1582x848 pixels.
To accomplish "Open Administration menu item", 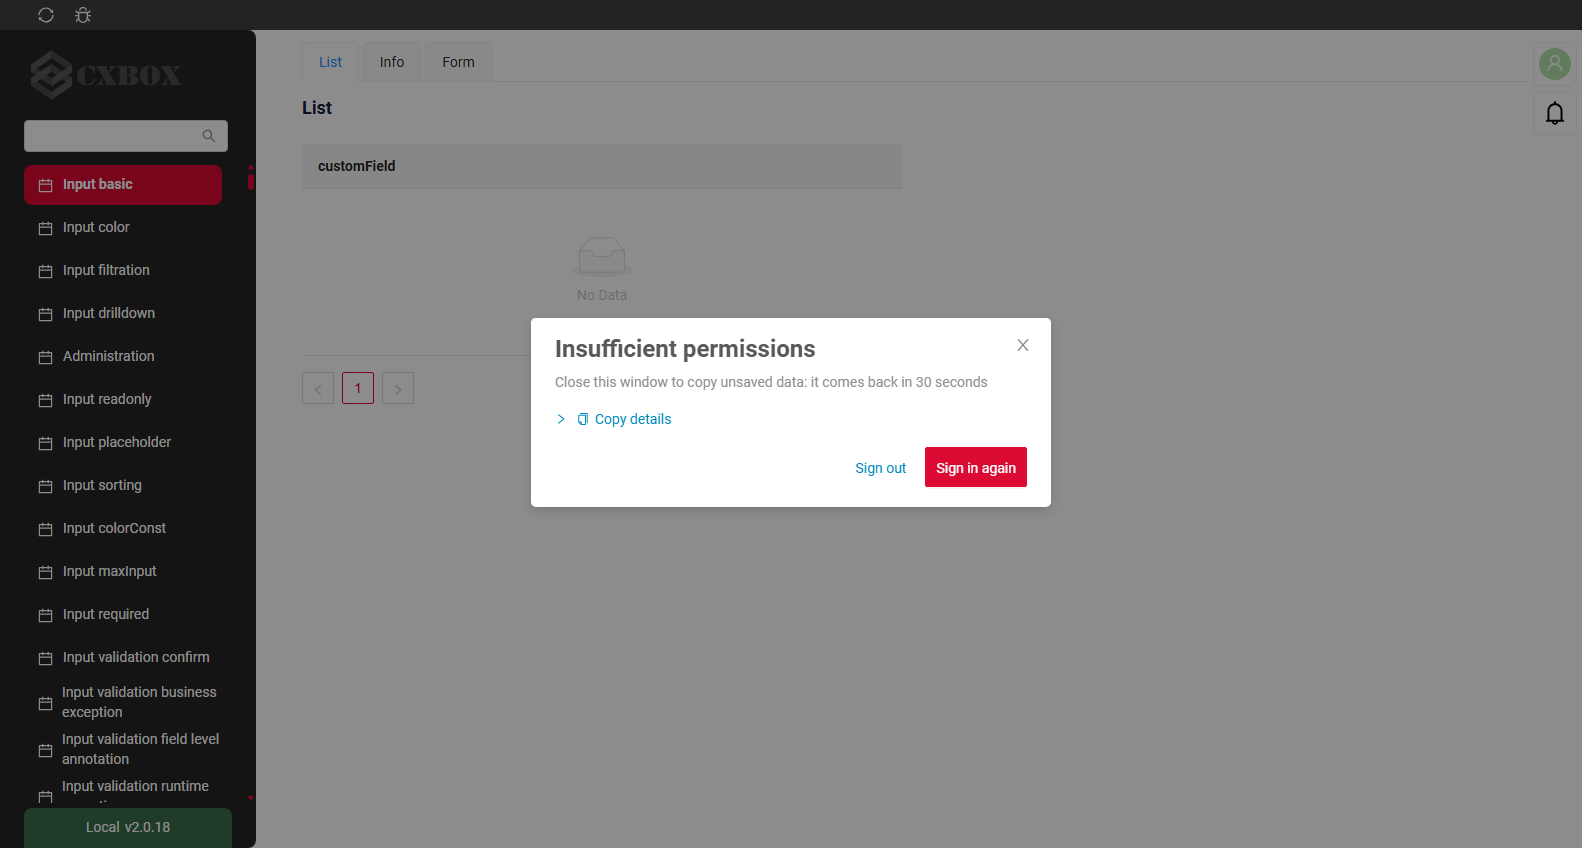I will (123, 357).
